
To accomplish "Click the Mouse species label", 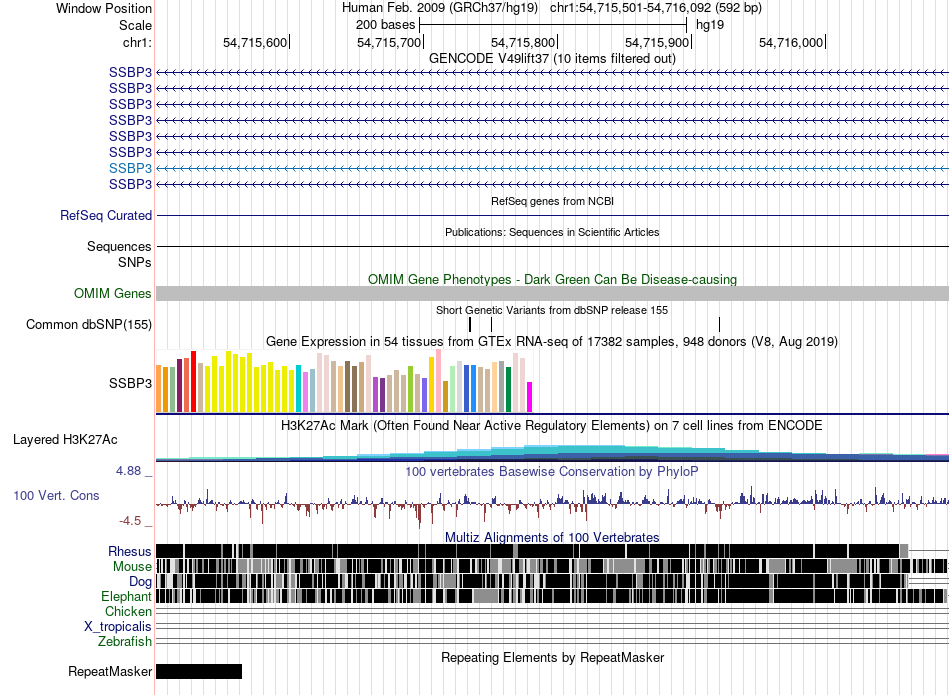I will pyautogui.click(x=132, y=567).
